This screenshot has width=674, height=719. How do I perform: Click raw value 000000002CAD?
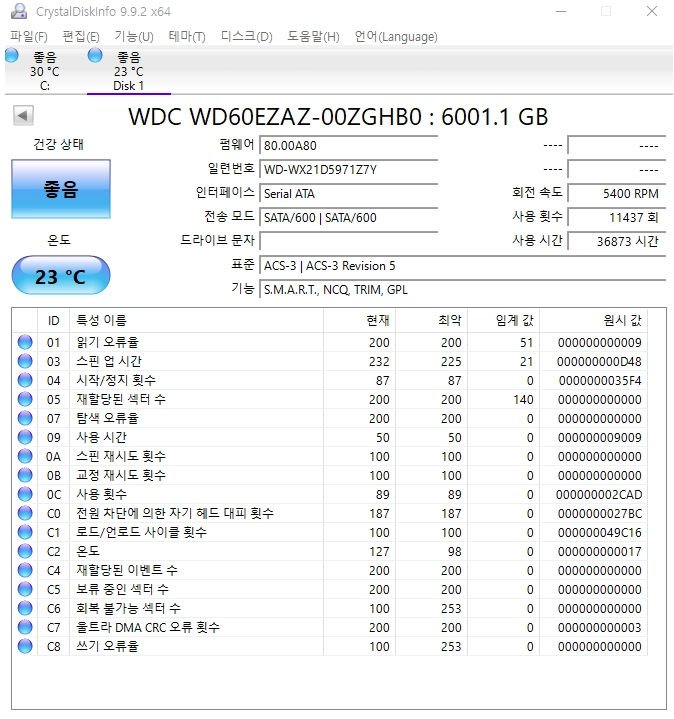coord(599,495)
